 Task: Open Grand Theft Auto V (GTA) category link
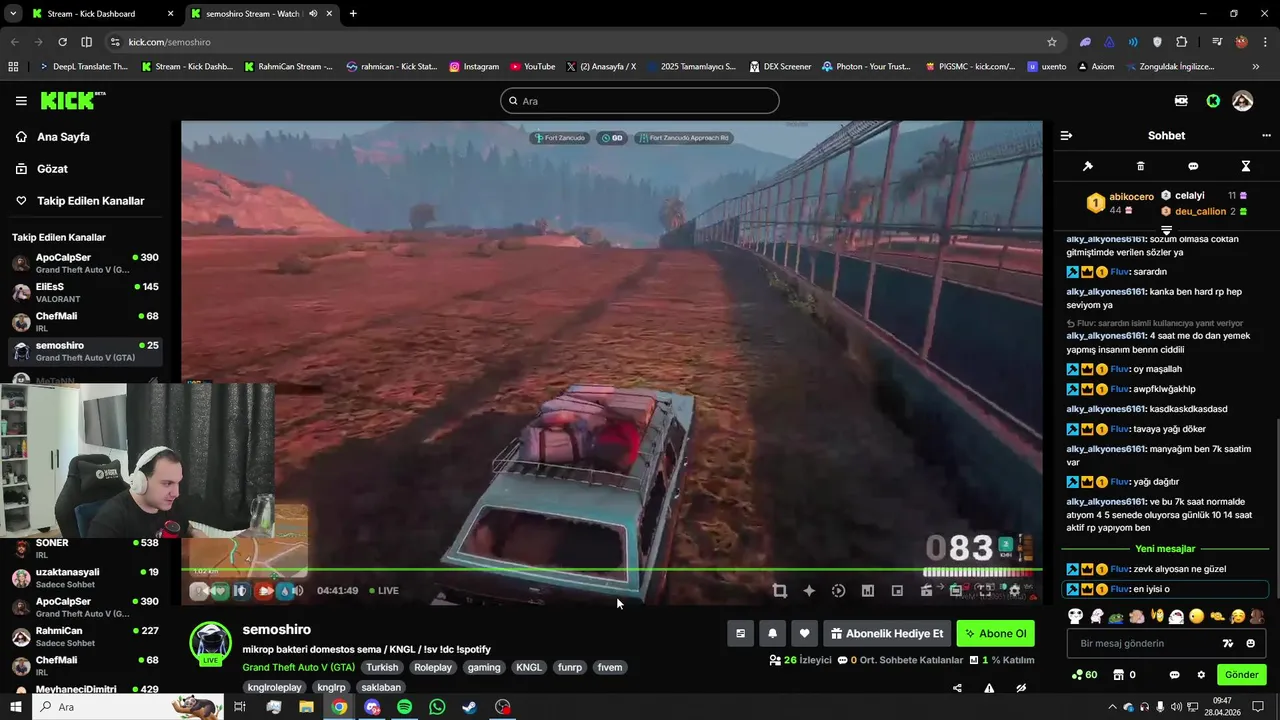coord(298,667)
